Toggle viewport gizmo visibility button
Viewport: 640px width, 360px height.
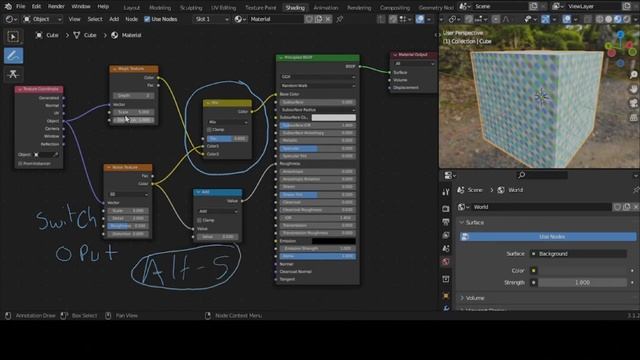(545, 19)
